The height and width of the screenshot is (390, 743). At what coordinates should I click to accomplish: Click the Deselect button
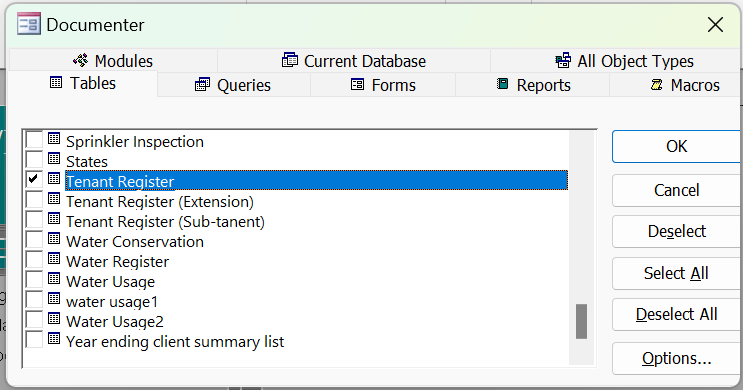coord(676,231)
